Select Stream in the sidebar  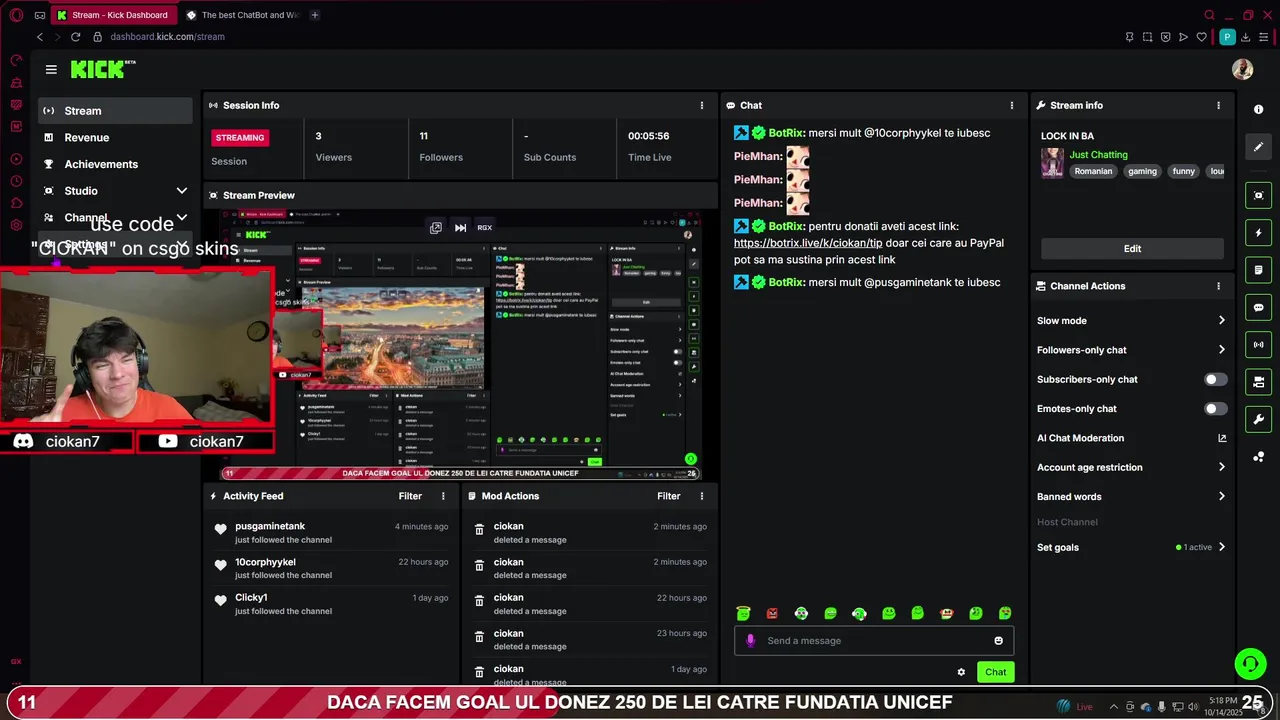pos(115,111)
